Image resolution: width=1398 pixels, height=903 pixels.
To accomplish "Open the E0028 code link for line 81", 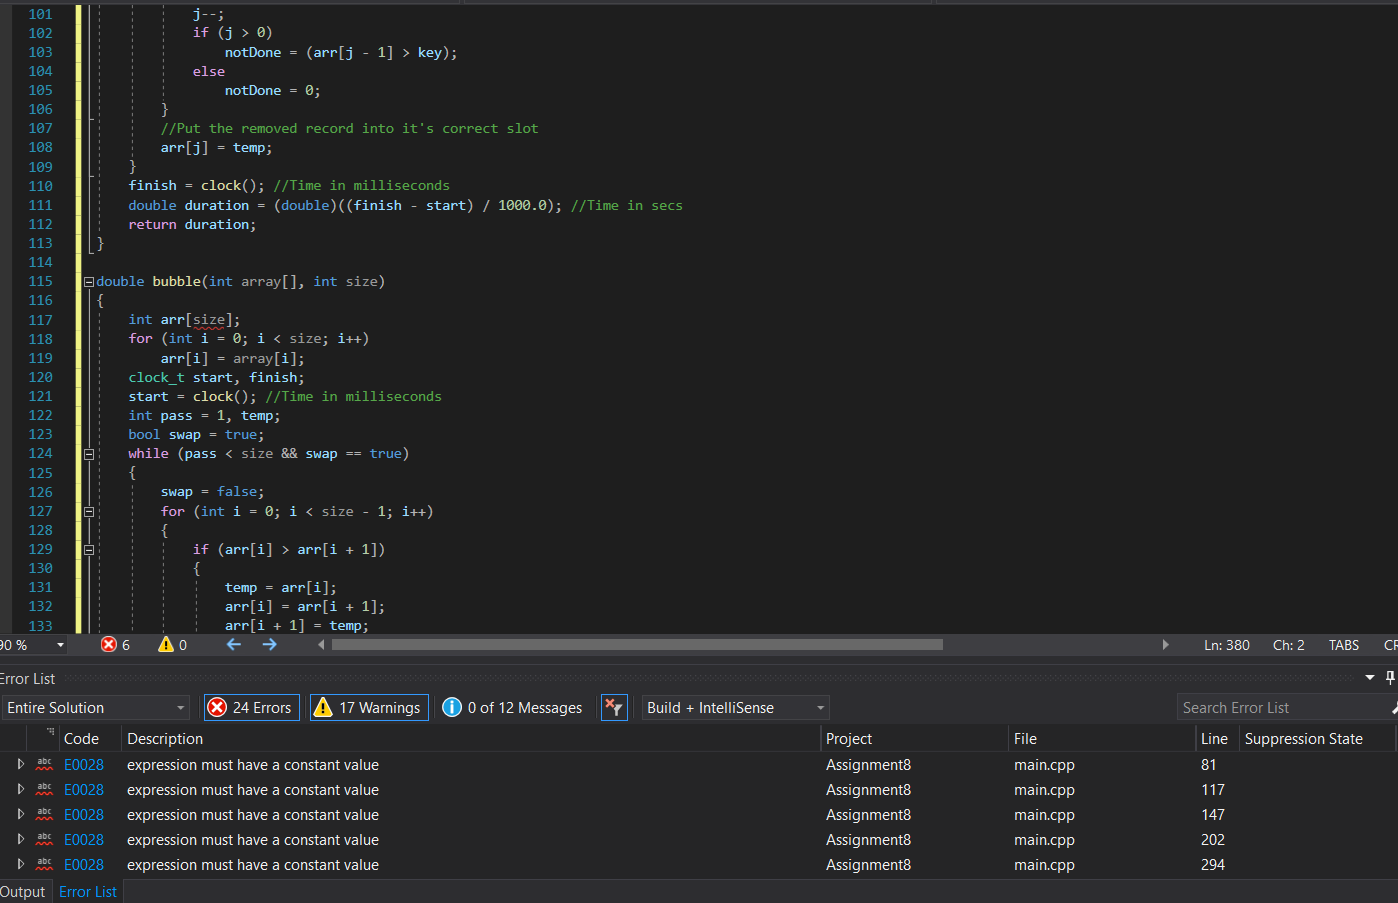I will pyautogui.click(x=84, y=765).
